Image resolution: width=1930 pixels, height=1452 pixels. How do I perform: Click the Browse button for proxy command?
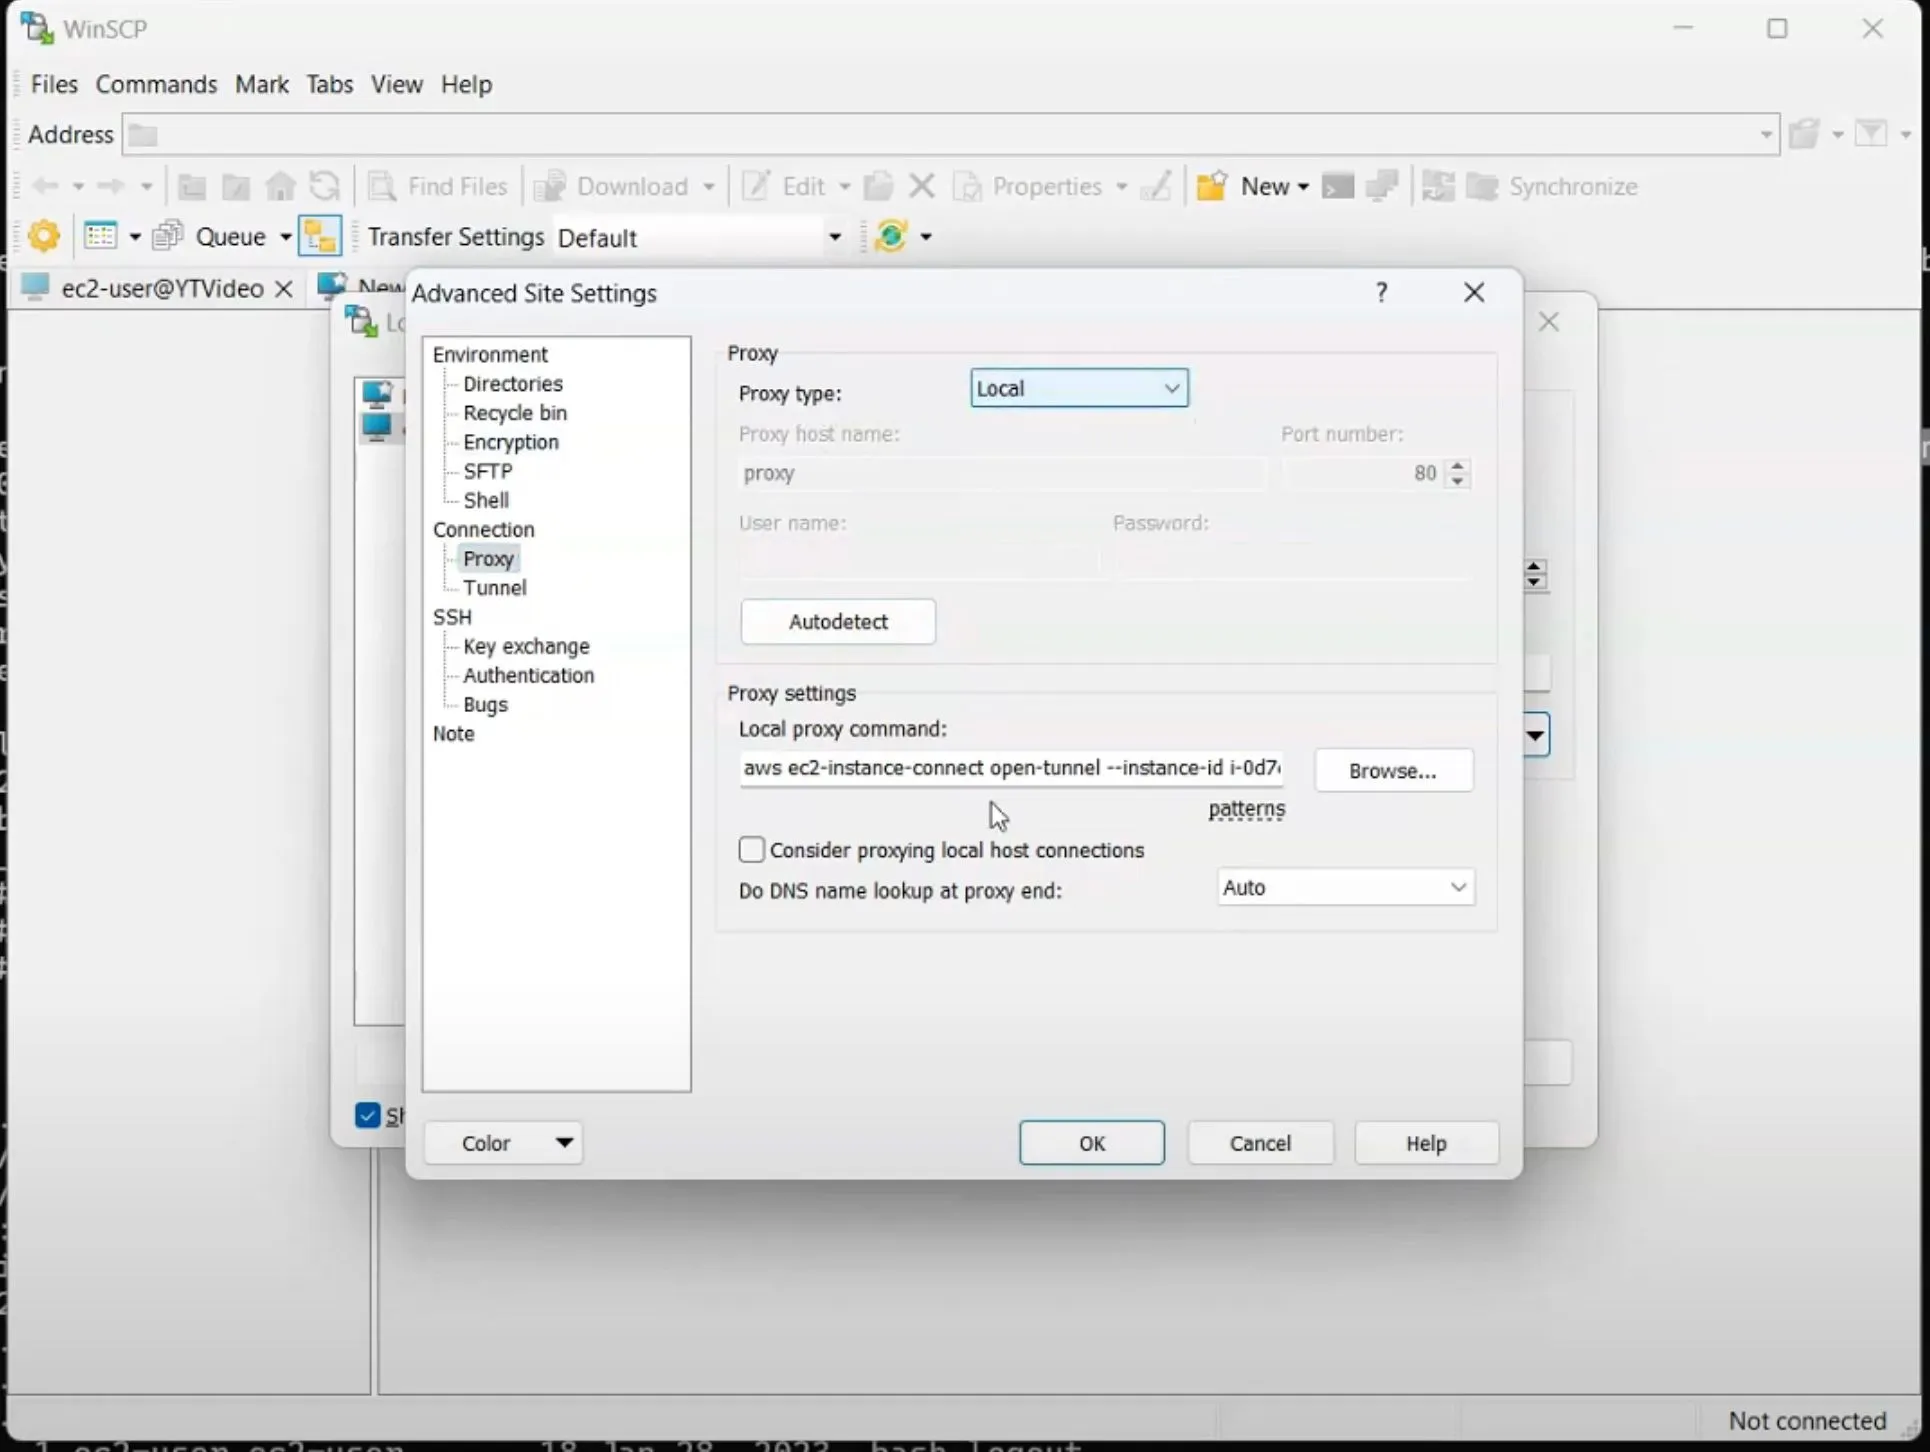1393,770
